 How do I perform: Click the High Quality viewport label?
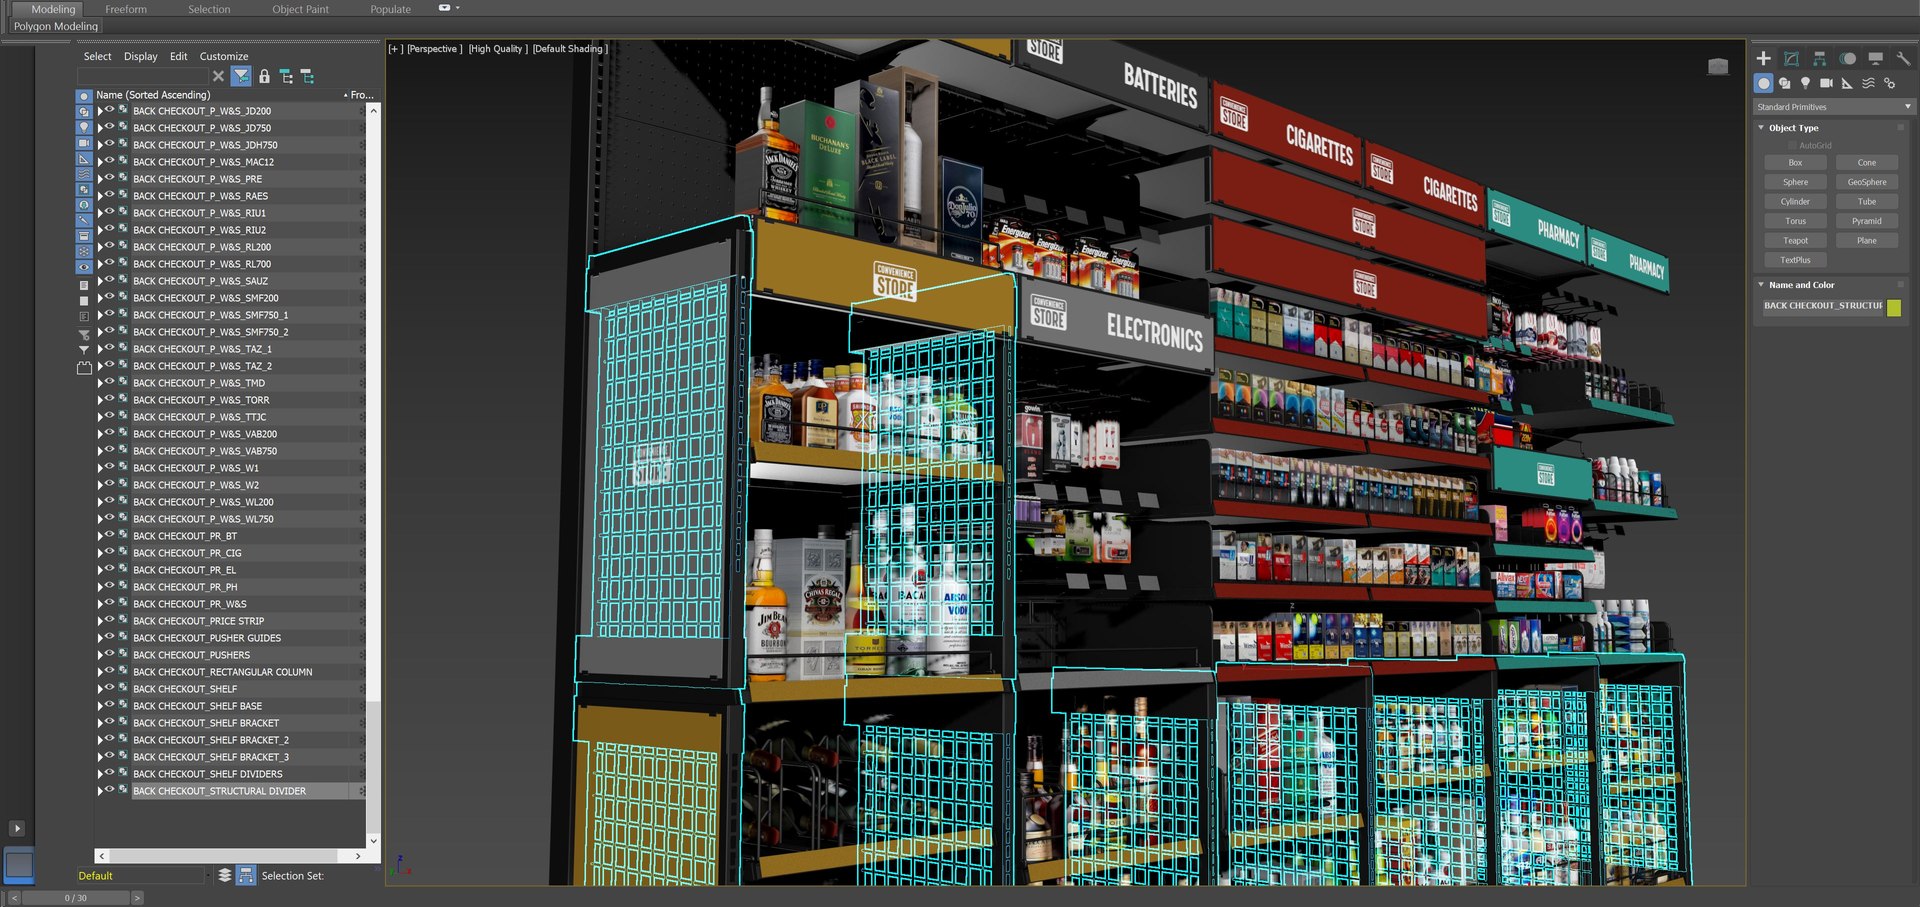(497, 48)
